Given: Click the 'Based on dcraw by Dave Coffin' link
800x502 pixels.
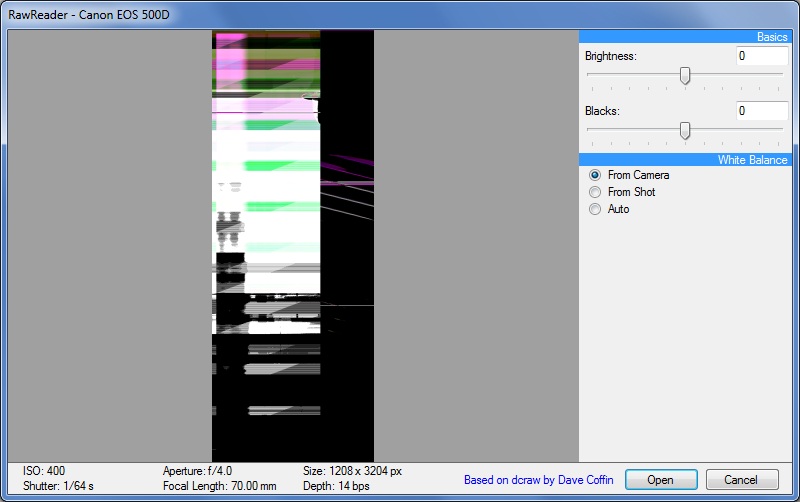Looking at the screenshot, I should [x=539, y=480].
